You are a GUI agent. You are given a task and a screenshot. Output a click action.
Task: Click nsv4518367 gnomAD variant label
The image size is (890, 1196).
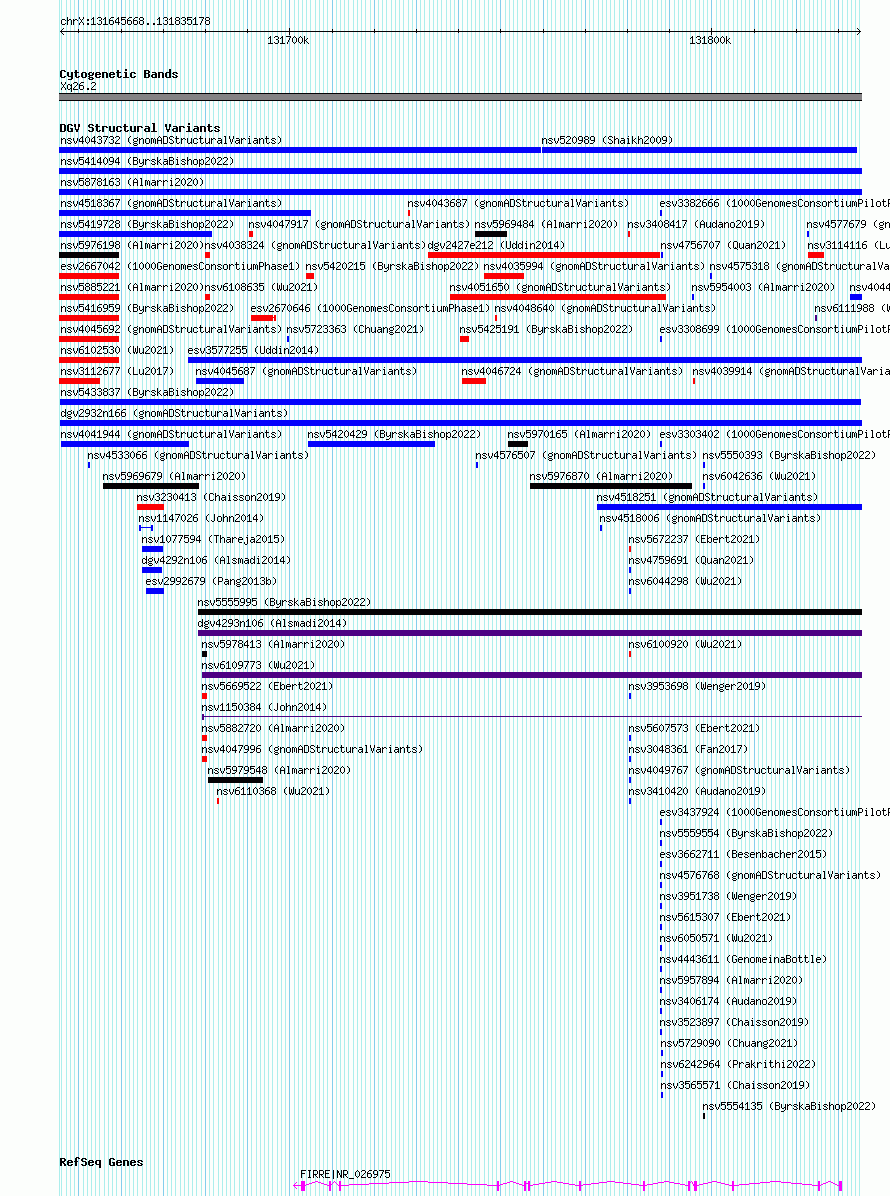click(x=171, y=203)
